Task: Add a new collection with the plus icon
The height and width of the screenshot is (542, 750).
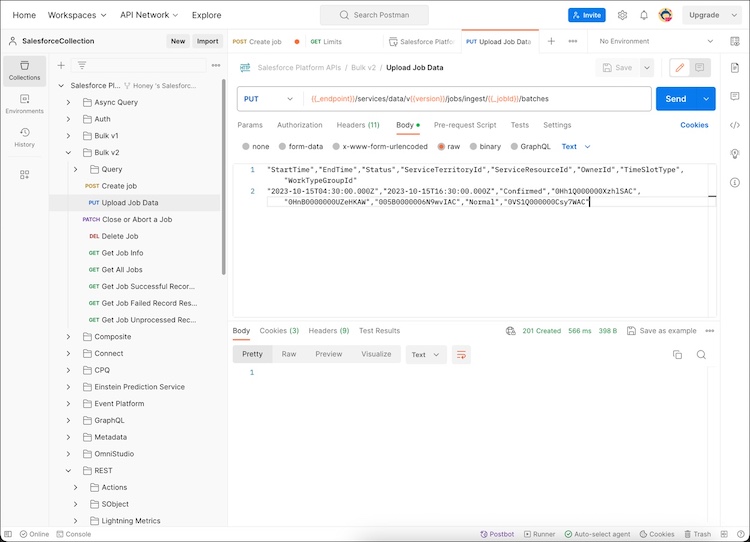Action: tap(61, 65)
